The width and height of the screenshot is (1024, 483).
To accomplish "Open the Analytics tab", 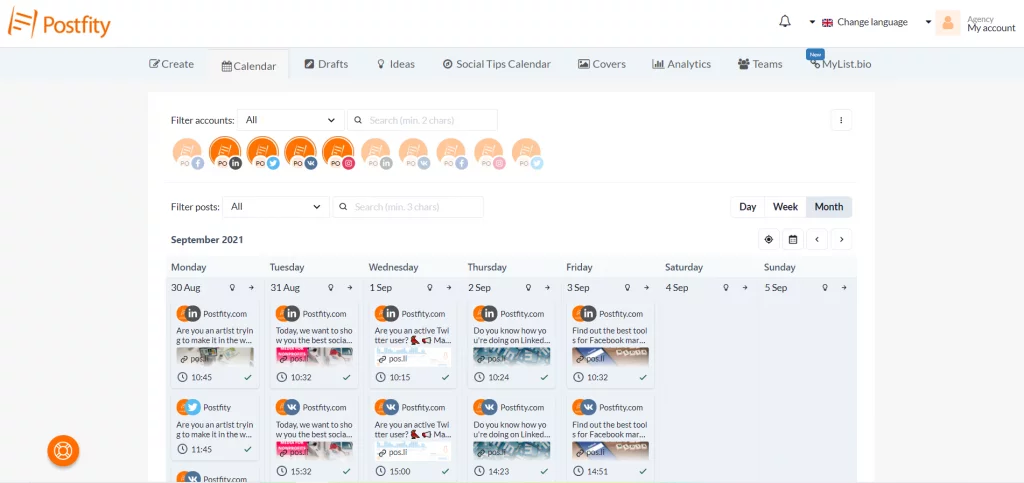I will click(x=681, y=64).
